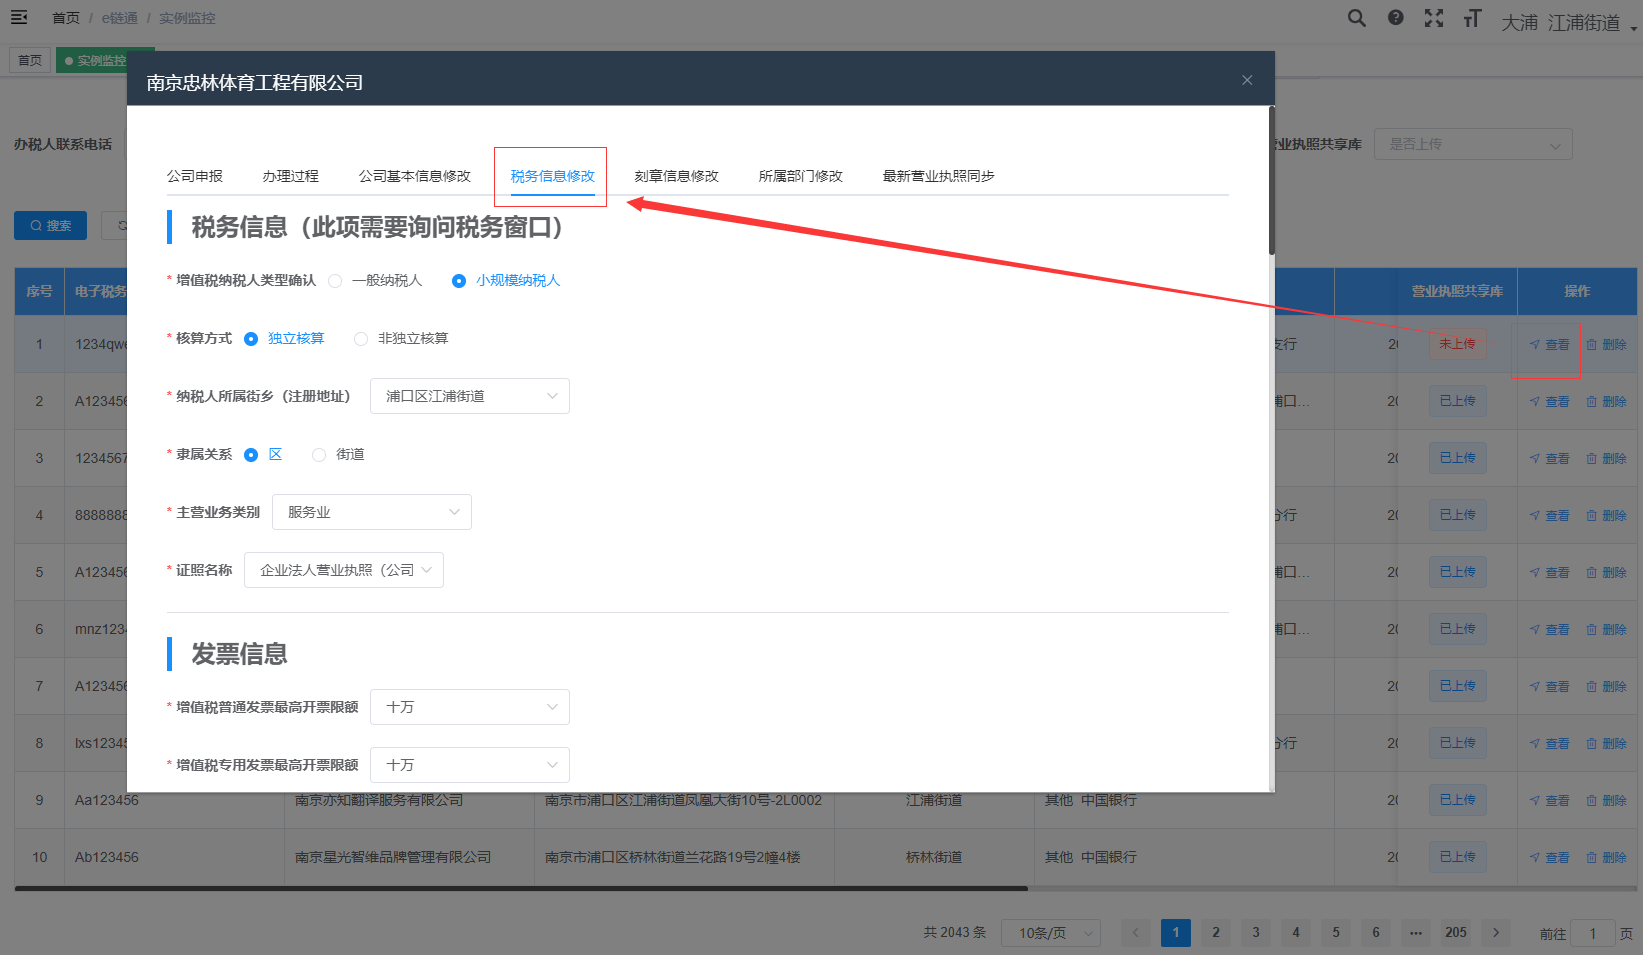Close the 南京忠林体育工程有限公司 dialog
This screenshot has height=955, width=1643.
(x=1247, y=80)
